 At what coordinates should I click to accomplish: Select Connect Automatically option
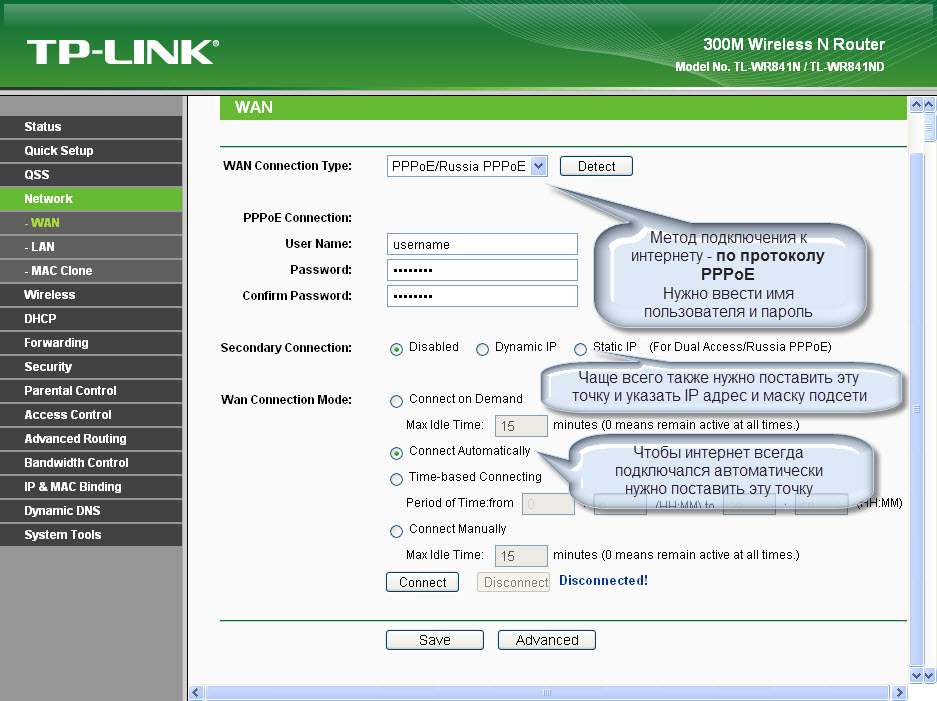pos(397,453)
